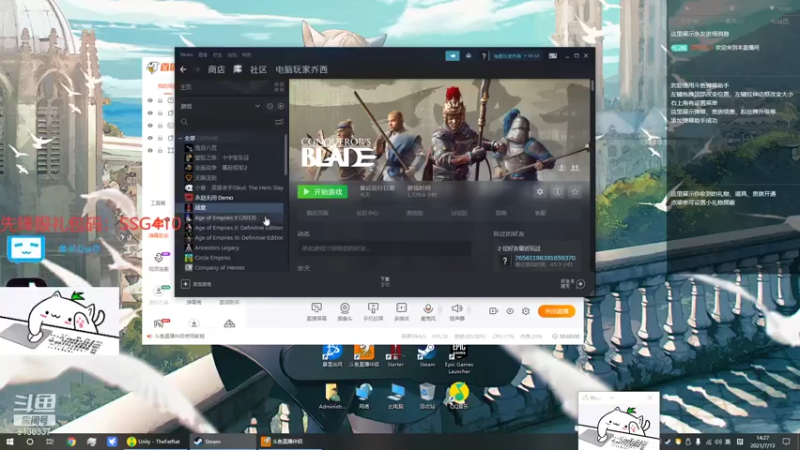The height and width of the screenshot is (450, 800).
Task: Click Steam's forward navigation arrow
Action: [x=197, y=69]
